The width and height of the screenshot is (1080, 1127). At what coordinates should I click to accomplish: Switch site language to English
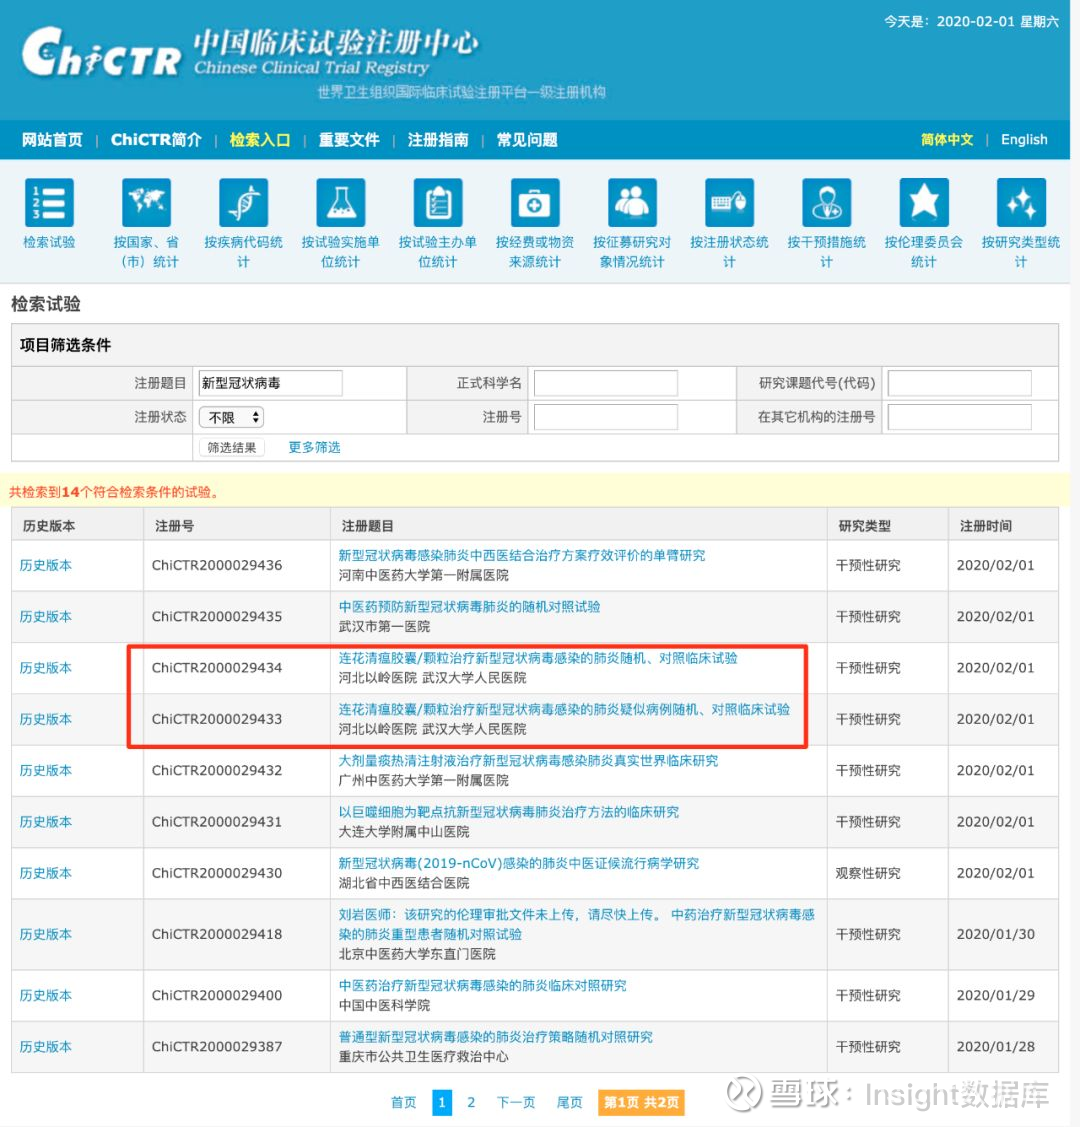click(1023, 140)
